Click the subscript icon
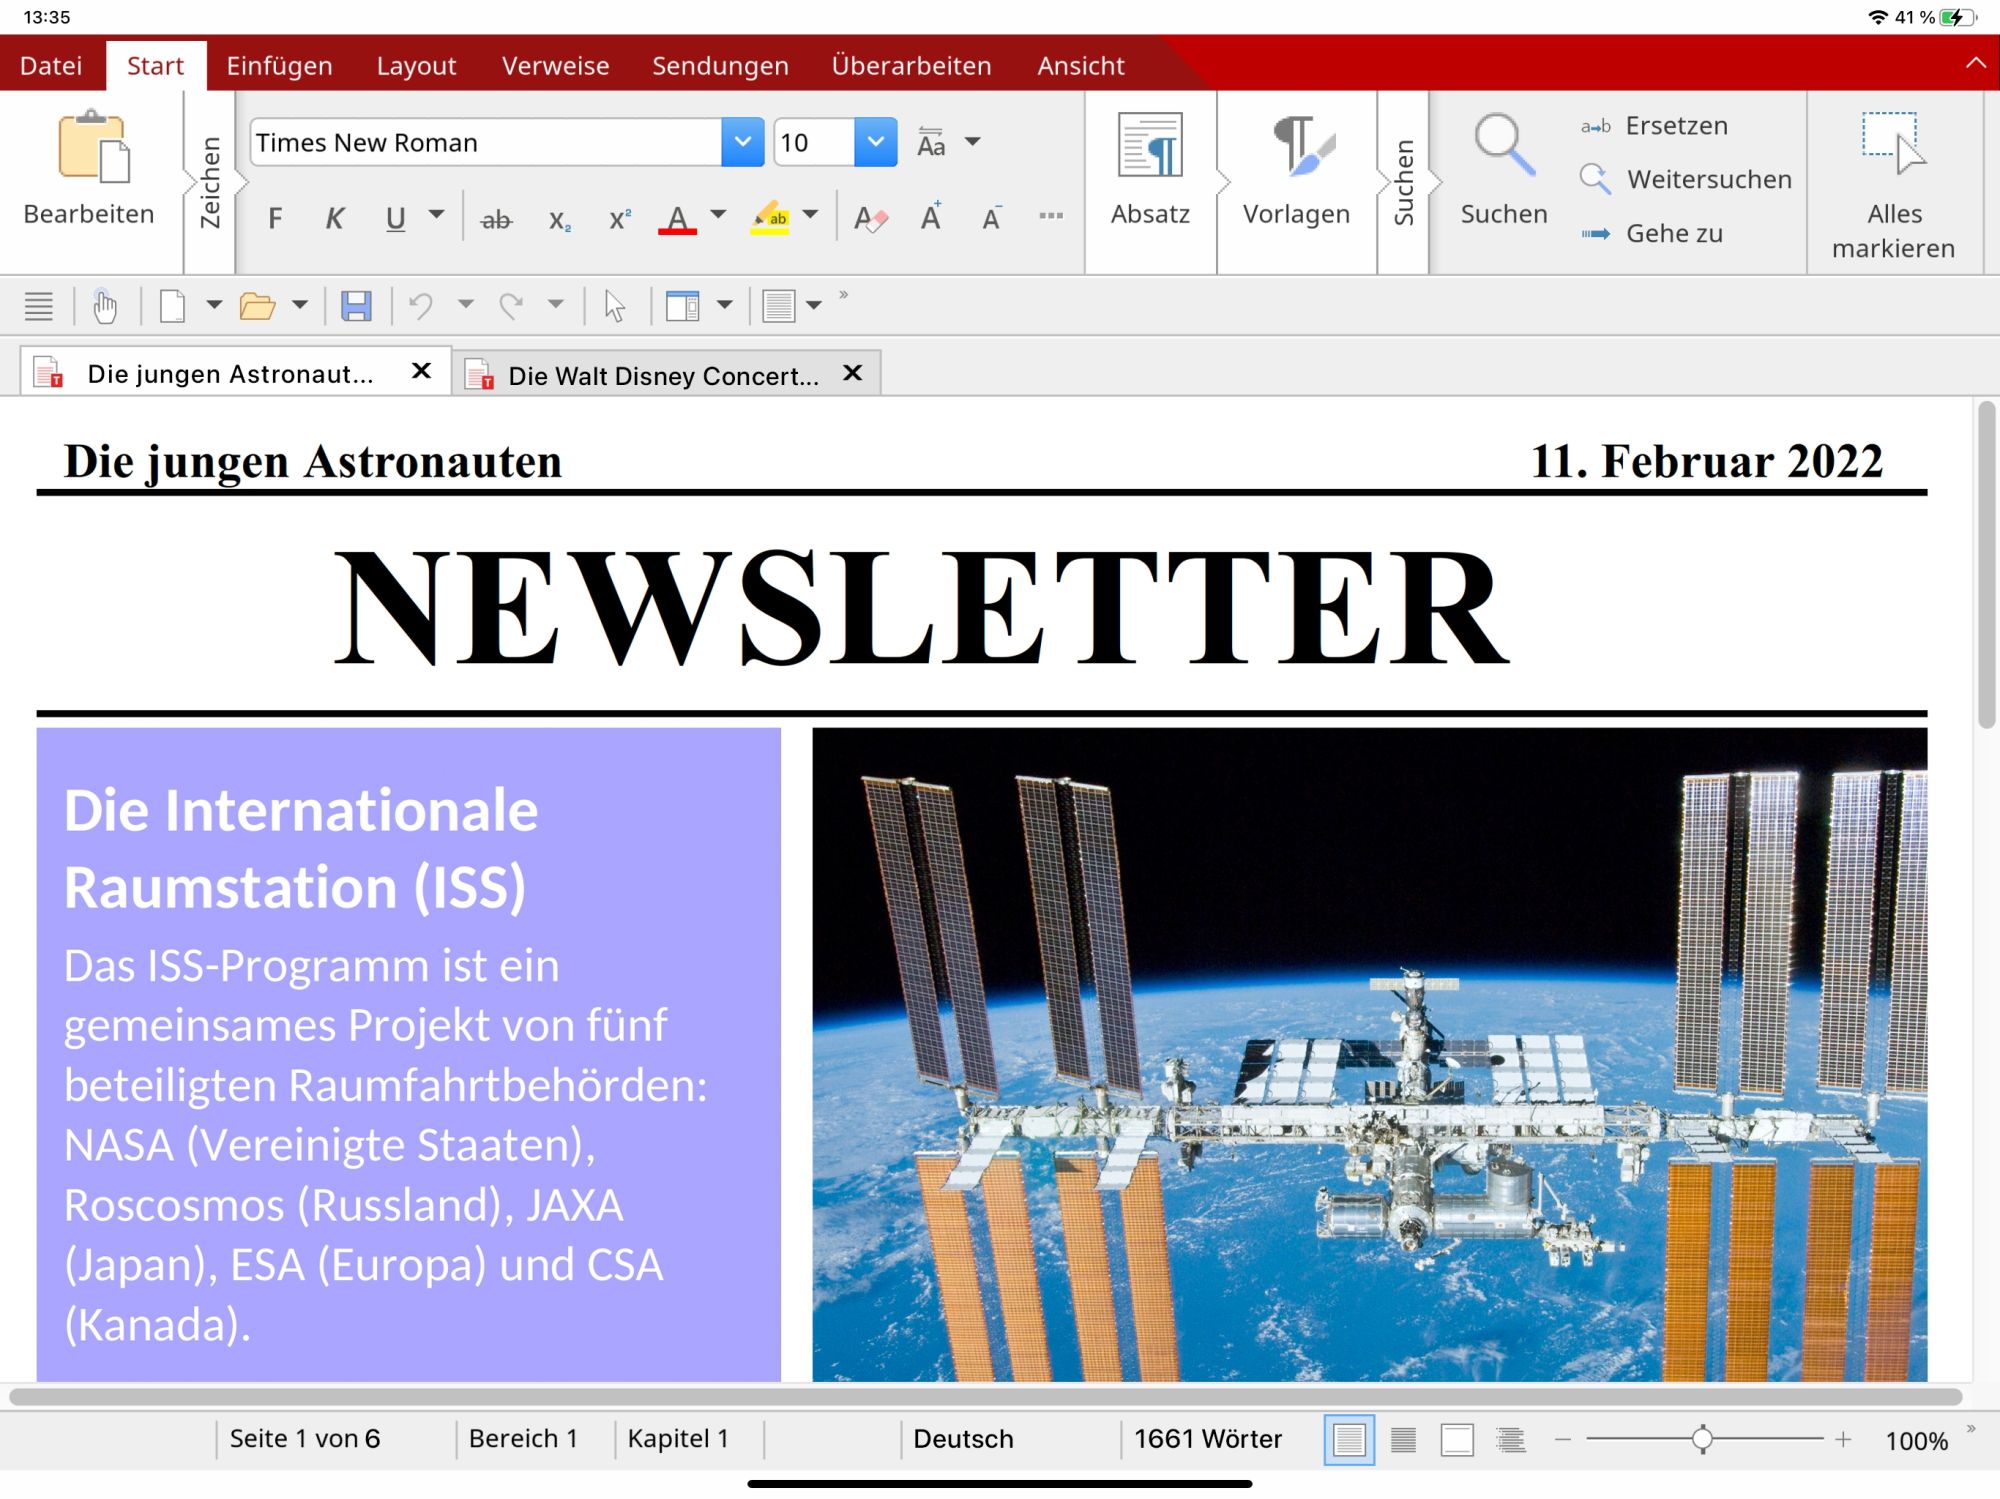Image resolution: width=2000 pixels, height=1499 pixels. (x=560, y=219)
